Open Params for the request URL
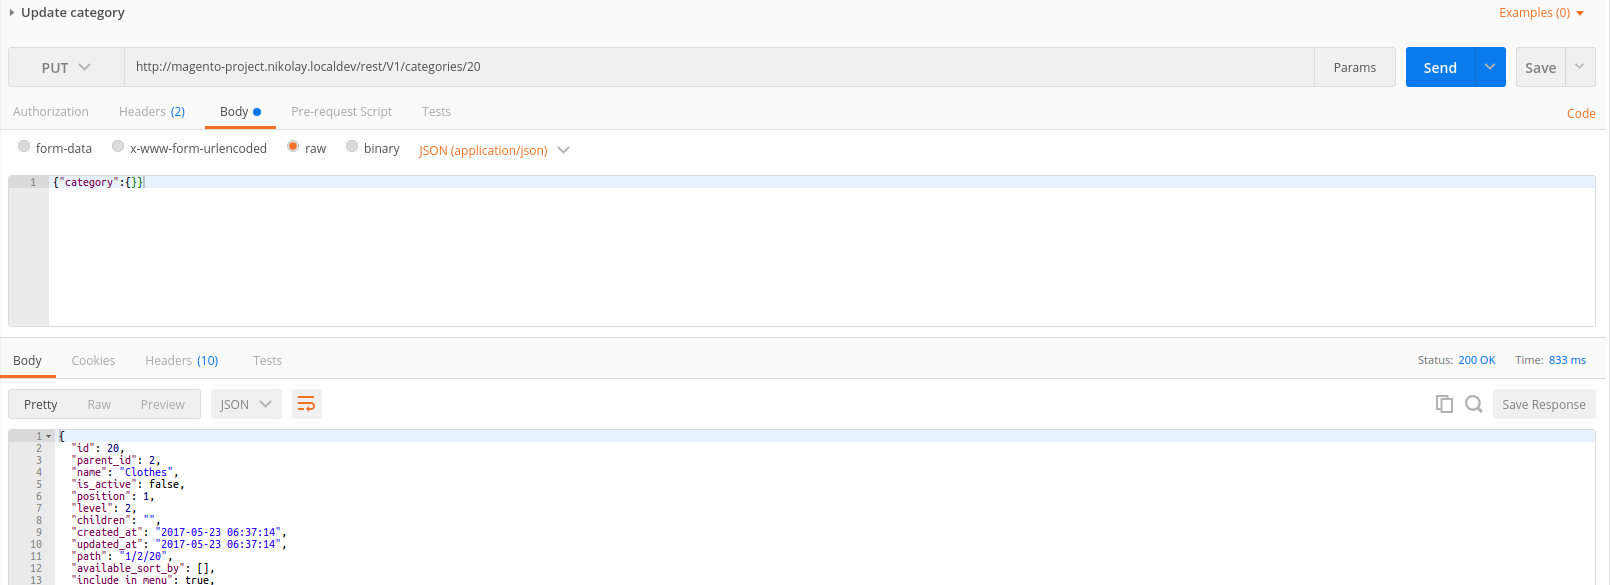 1354,67
